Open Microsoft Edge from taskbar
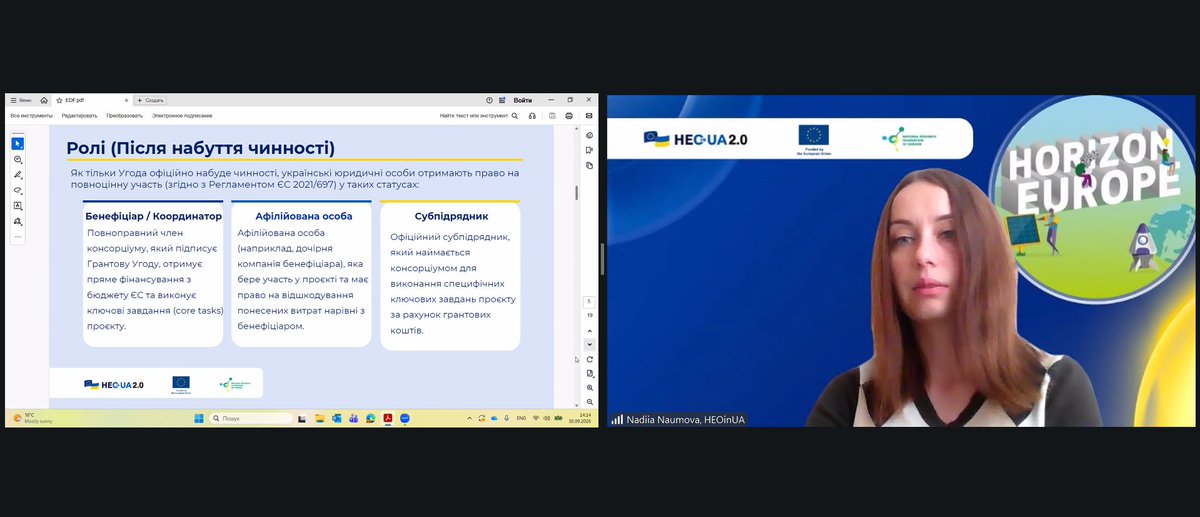This screenshot has width=1200, height=517. click(371, 418)
